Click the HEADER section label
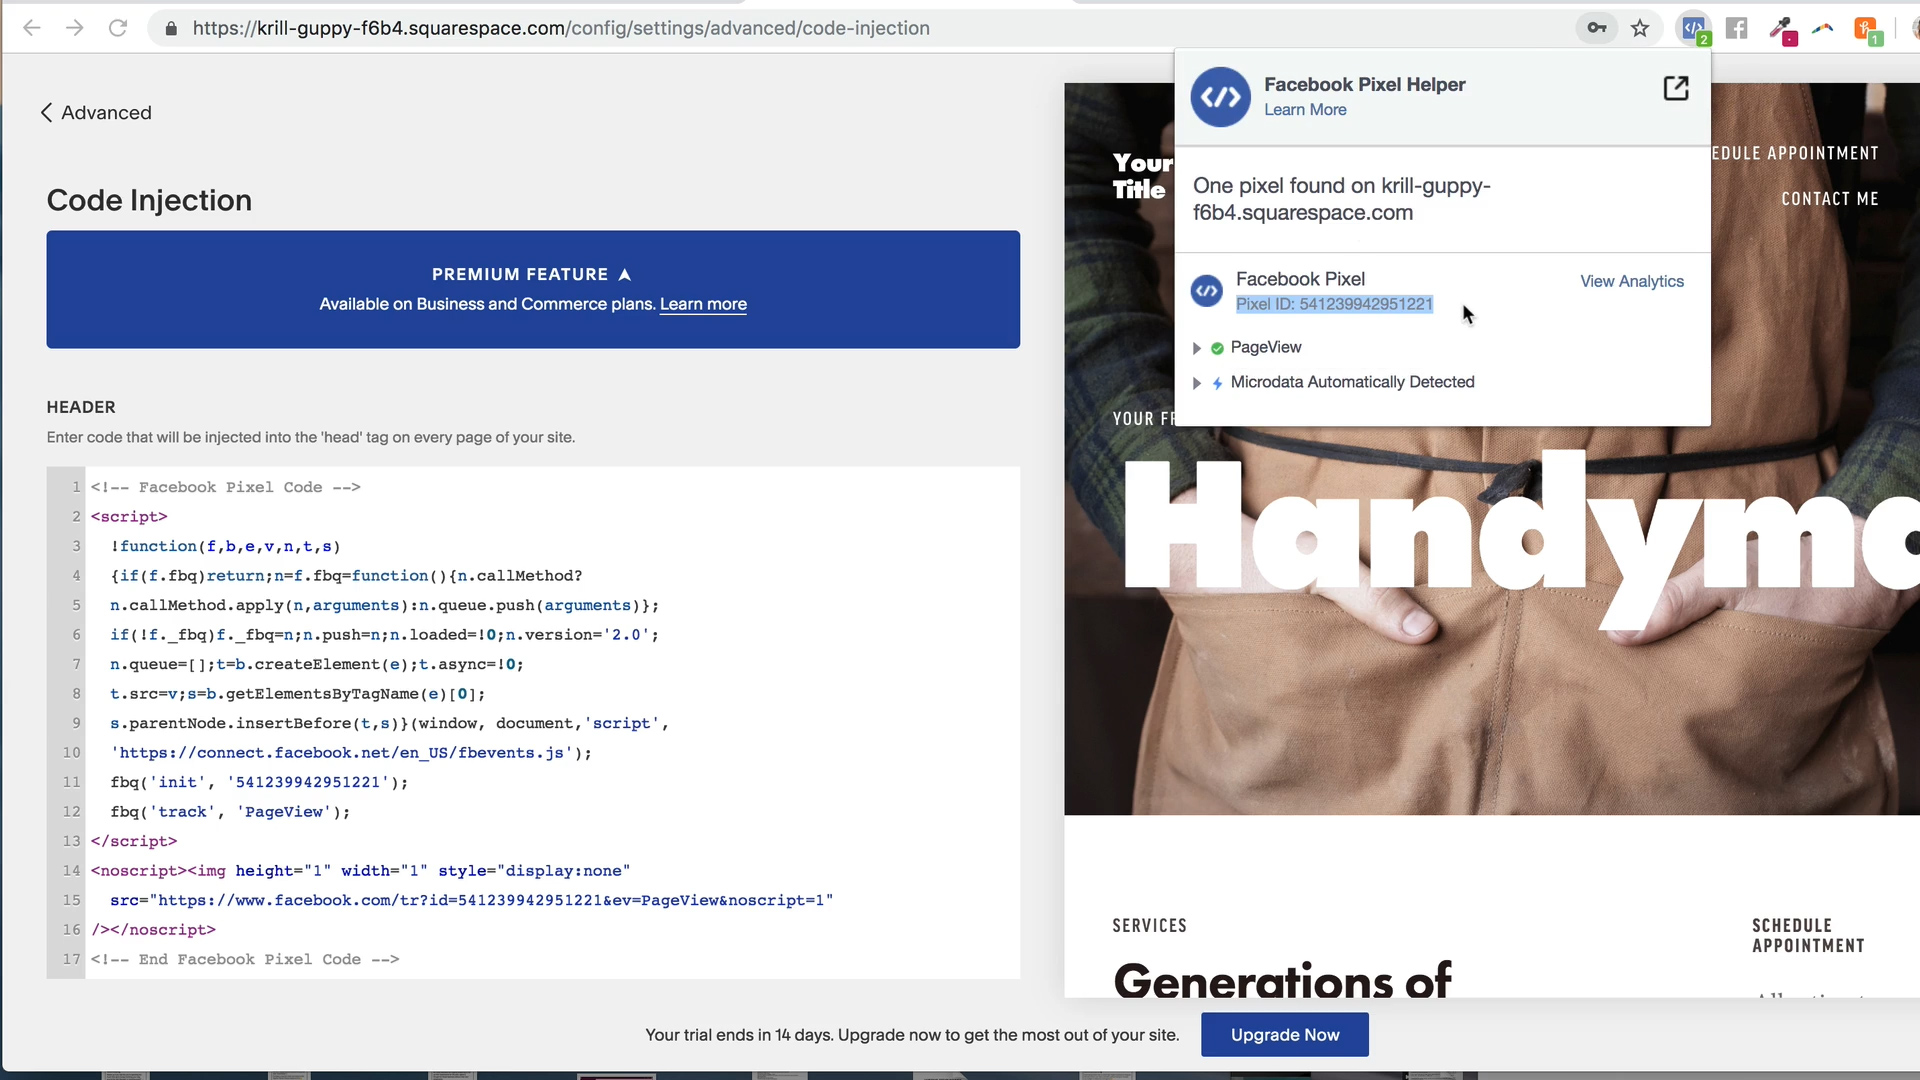This screenshot has height=1080, width=1920. tap(81, 407)
